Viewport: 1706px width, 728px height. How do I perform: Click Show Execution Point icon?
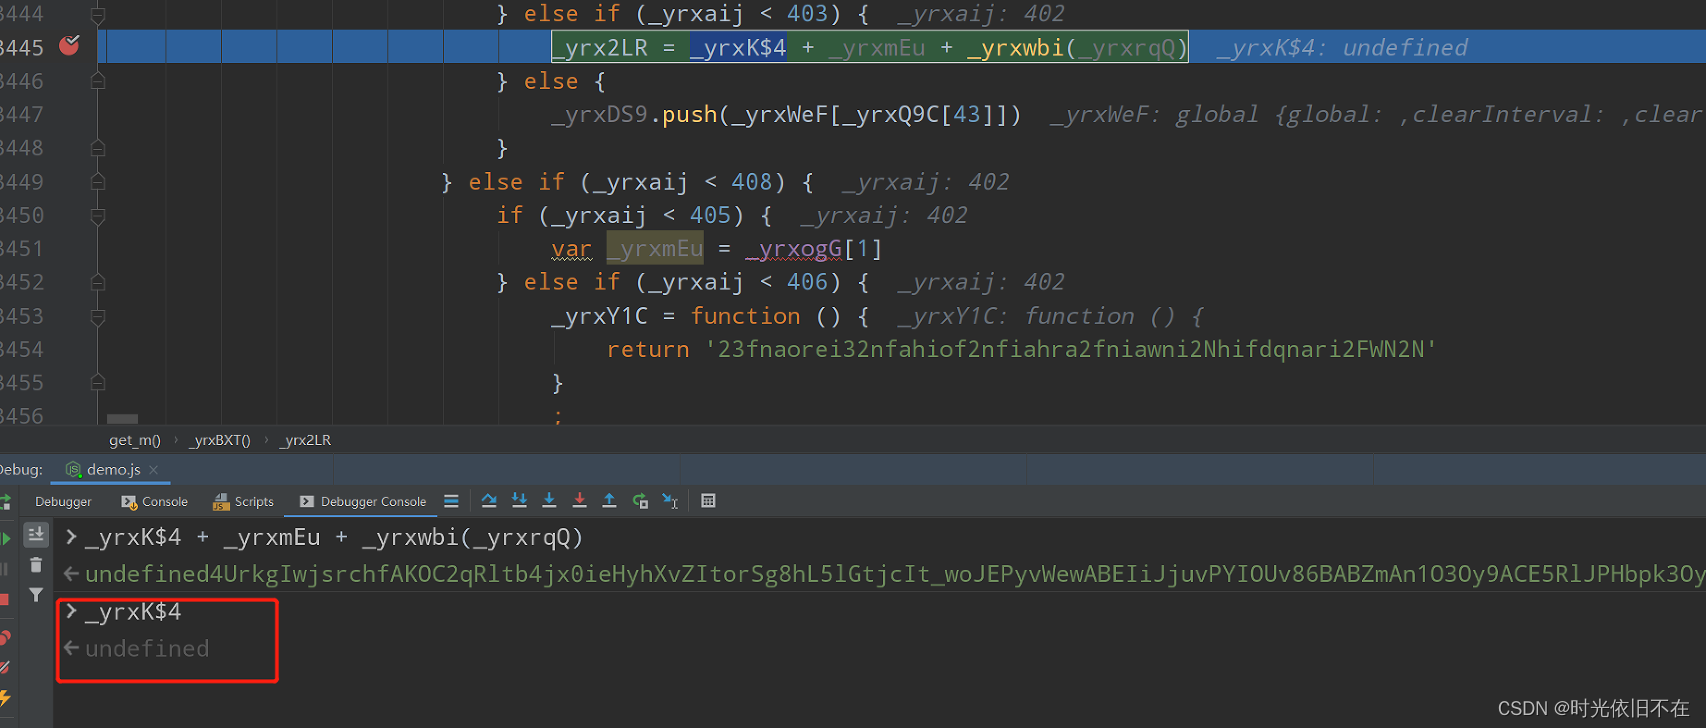click(x=451, y=501)
